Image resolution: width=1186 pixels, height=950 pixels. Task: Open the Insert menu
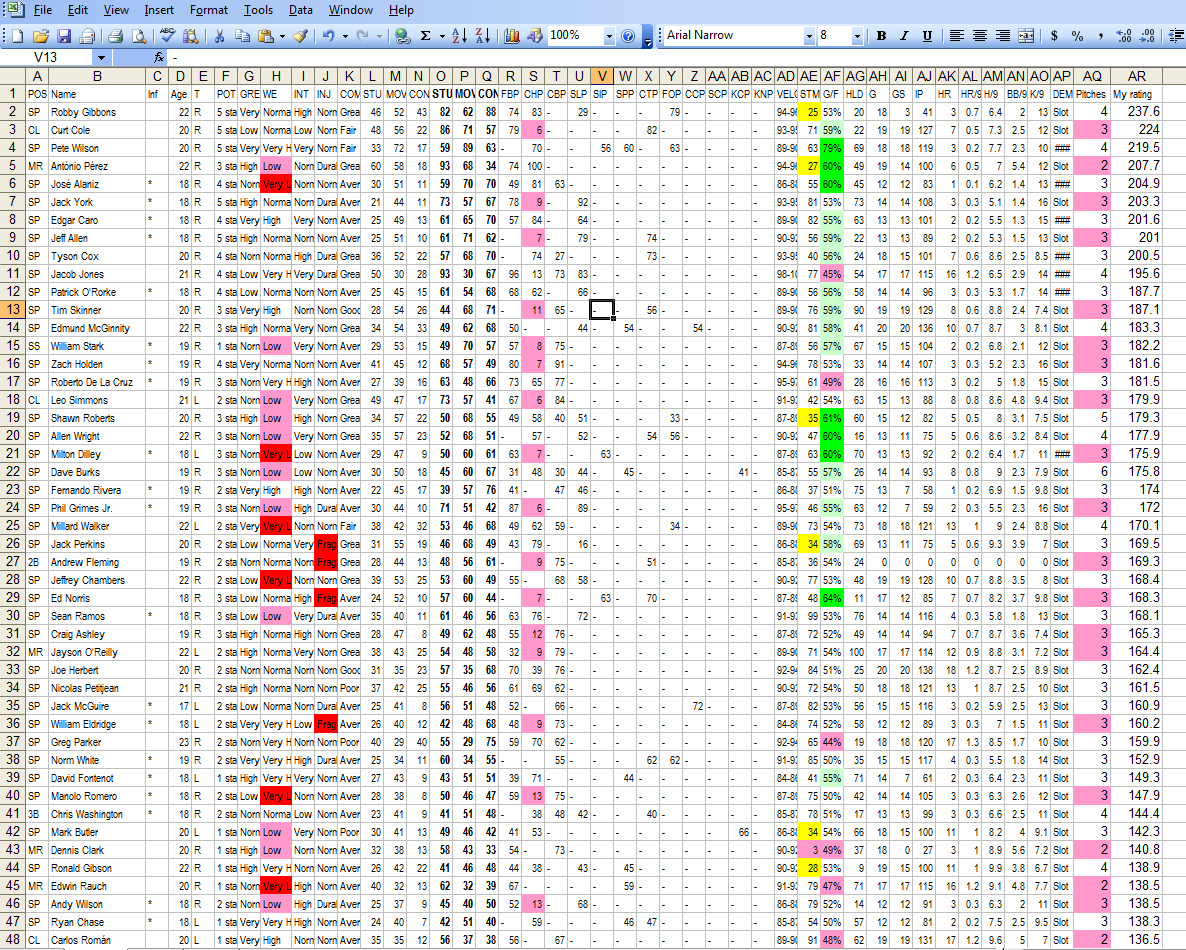[x=159, y=10]
